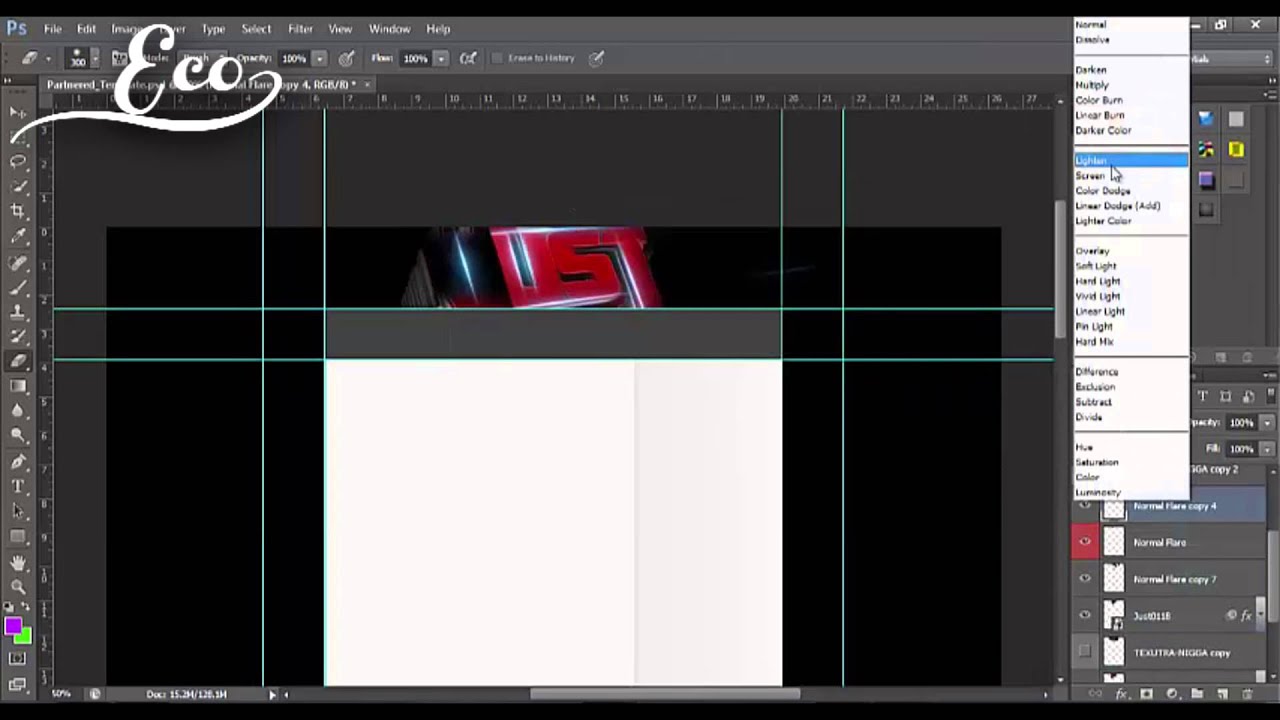Select the Lasso tool
This screenshot has width=1280, height=720.
click(x=18, y=161)
